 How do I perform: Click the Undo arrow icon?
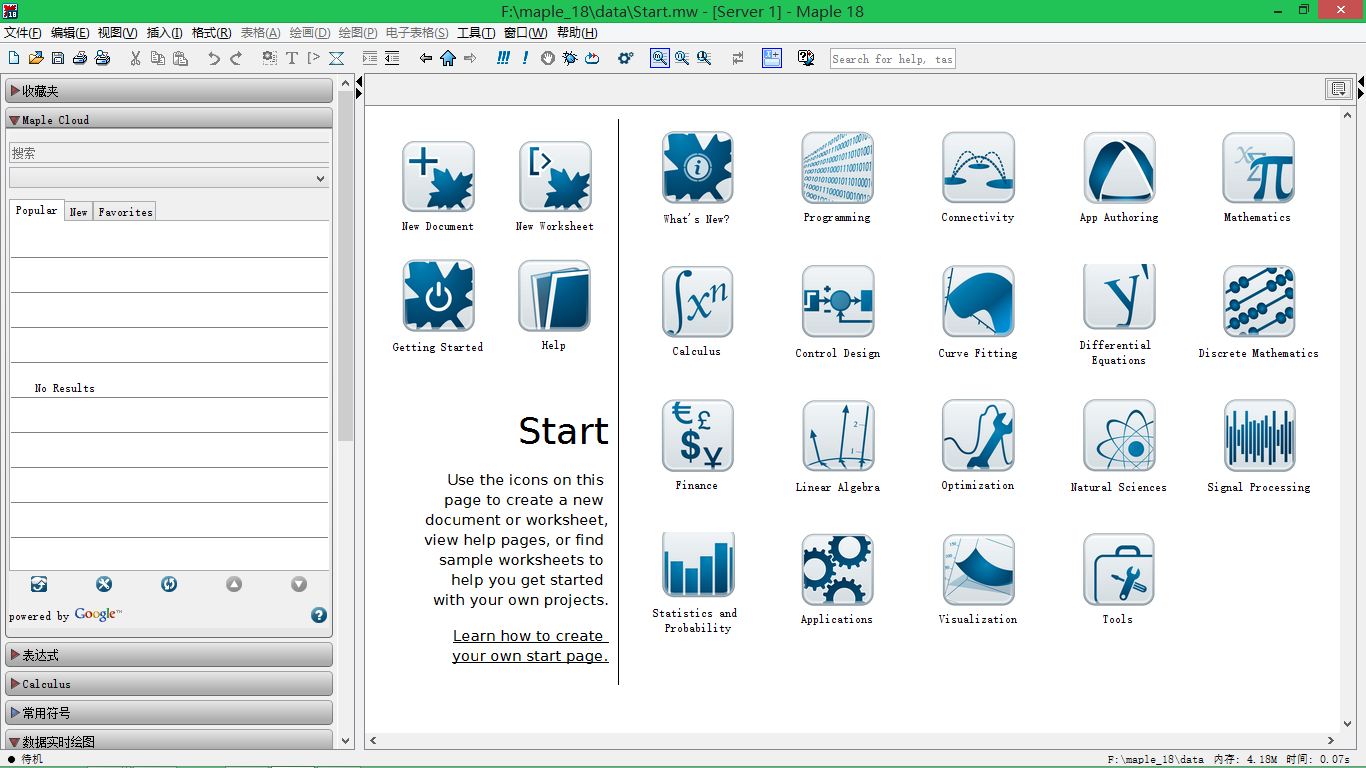coord(214,59)
